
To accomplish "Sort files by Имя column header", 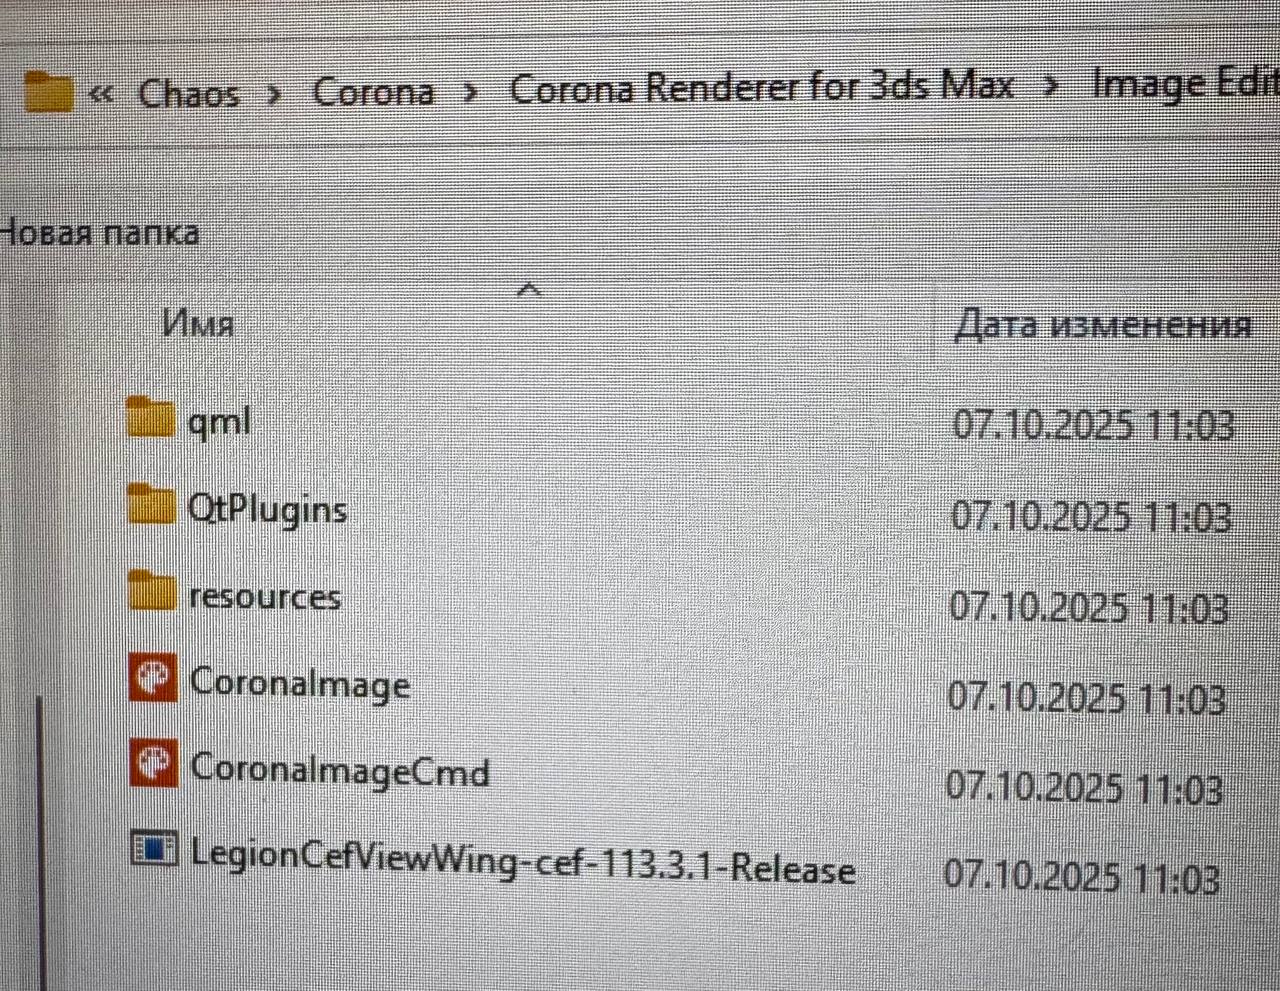I will click(x=198, y=323).
